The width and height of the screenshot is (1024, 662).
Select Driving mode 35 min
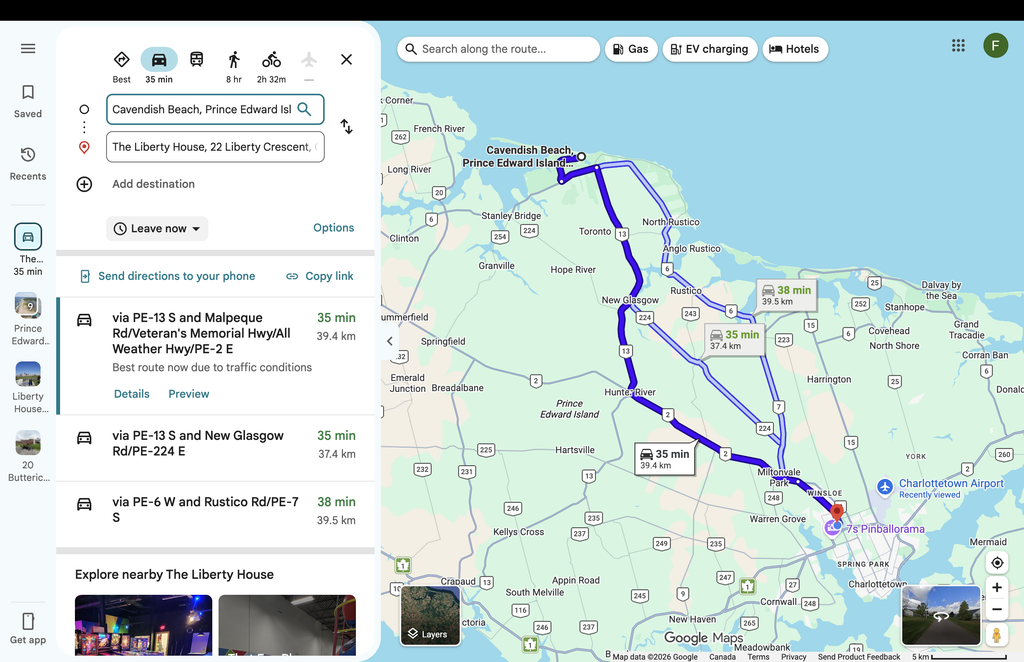159,66
